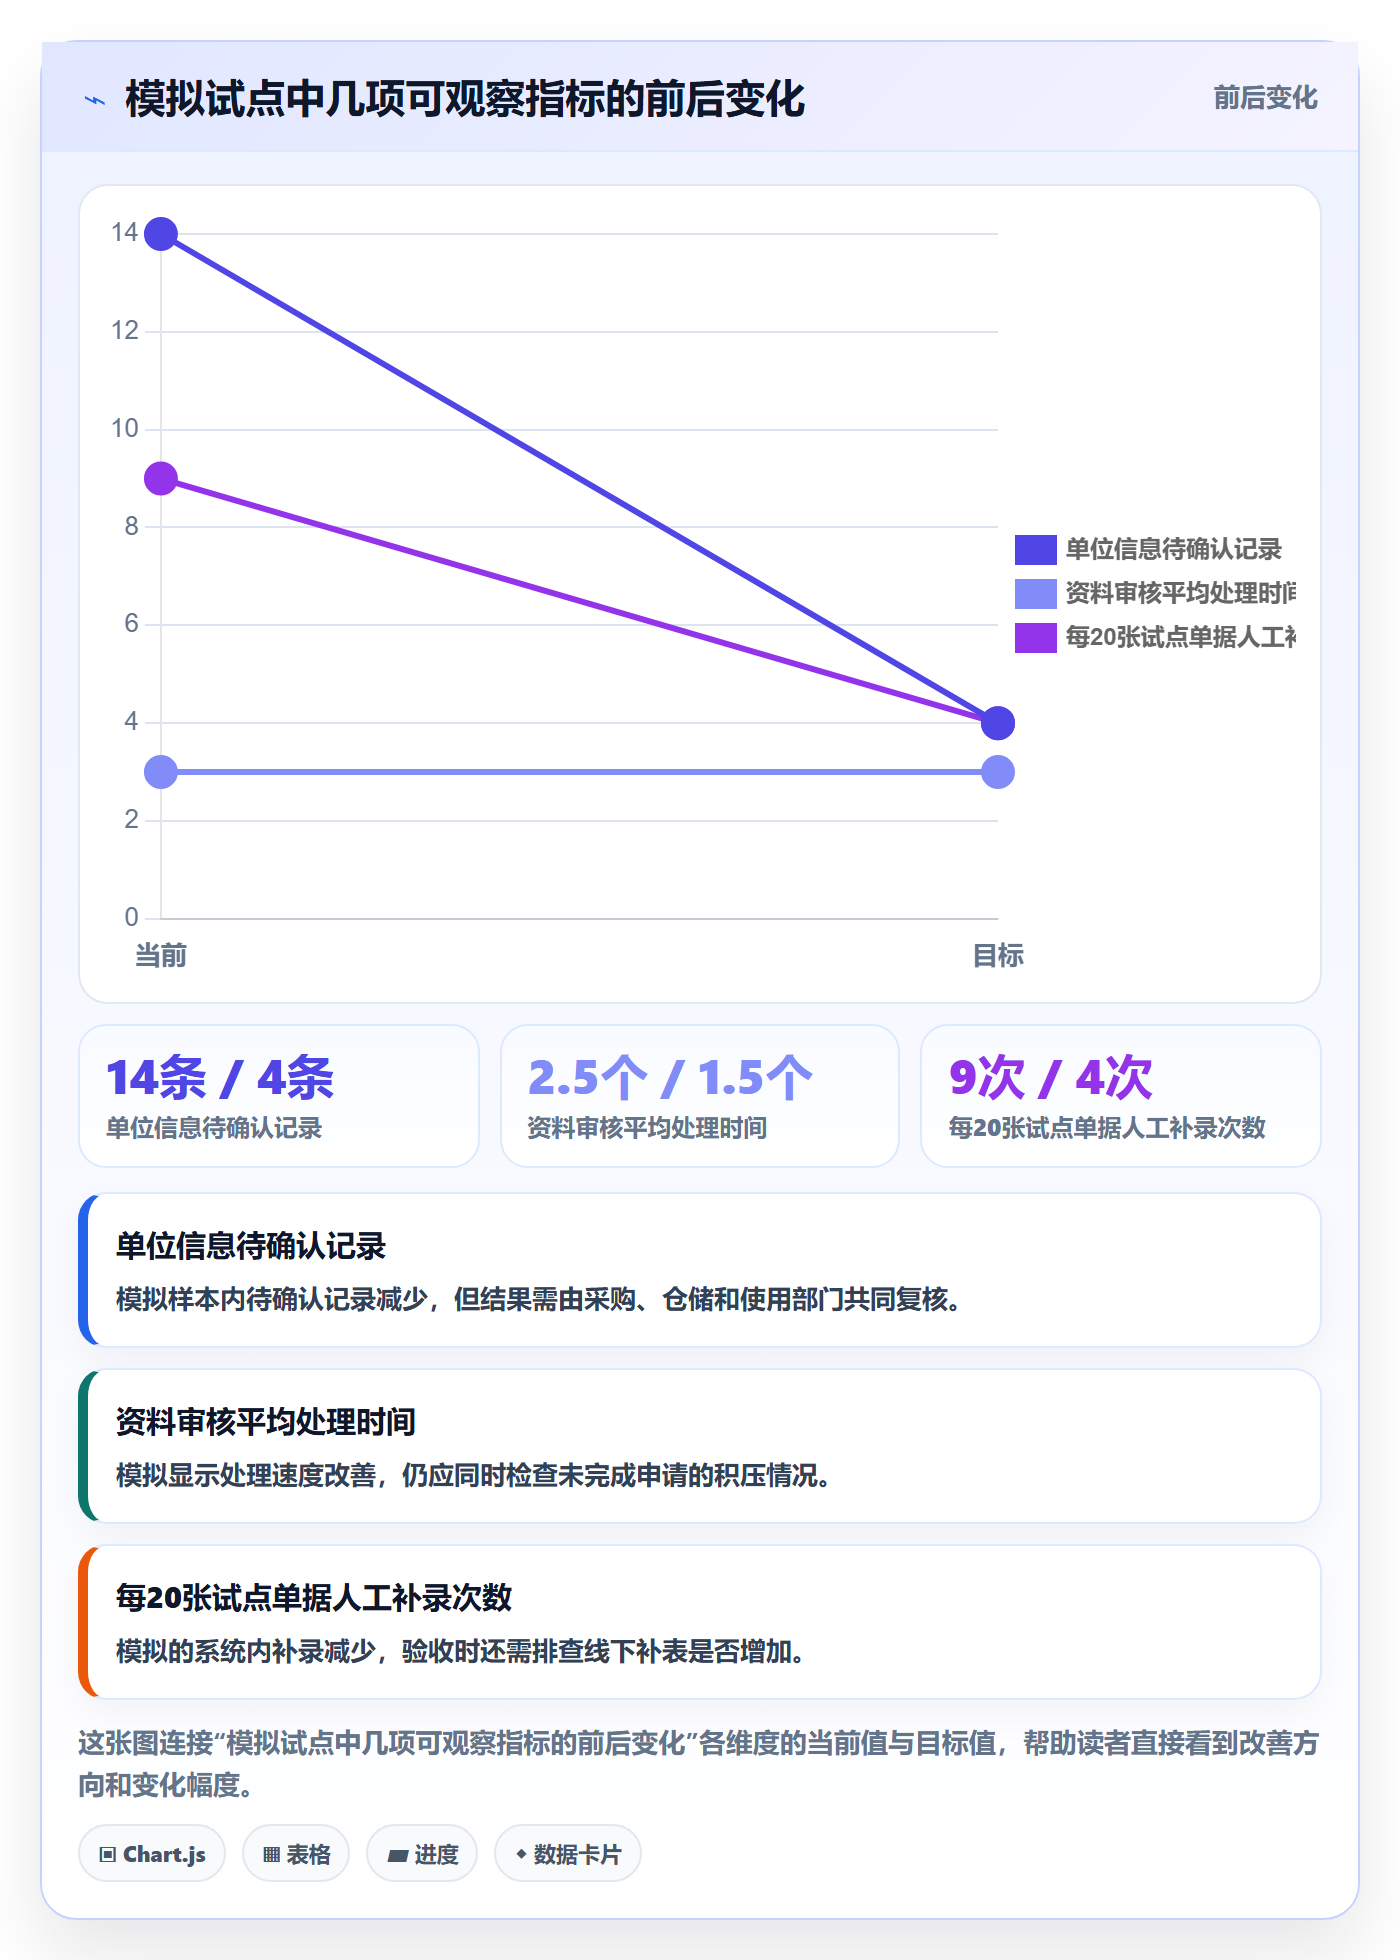The width and height of the screenshot is (1400, 1960).
Task: Select the 9次 / 4次 data card
Action: pos(1121,1096)
